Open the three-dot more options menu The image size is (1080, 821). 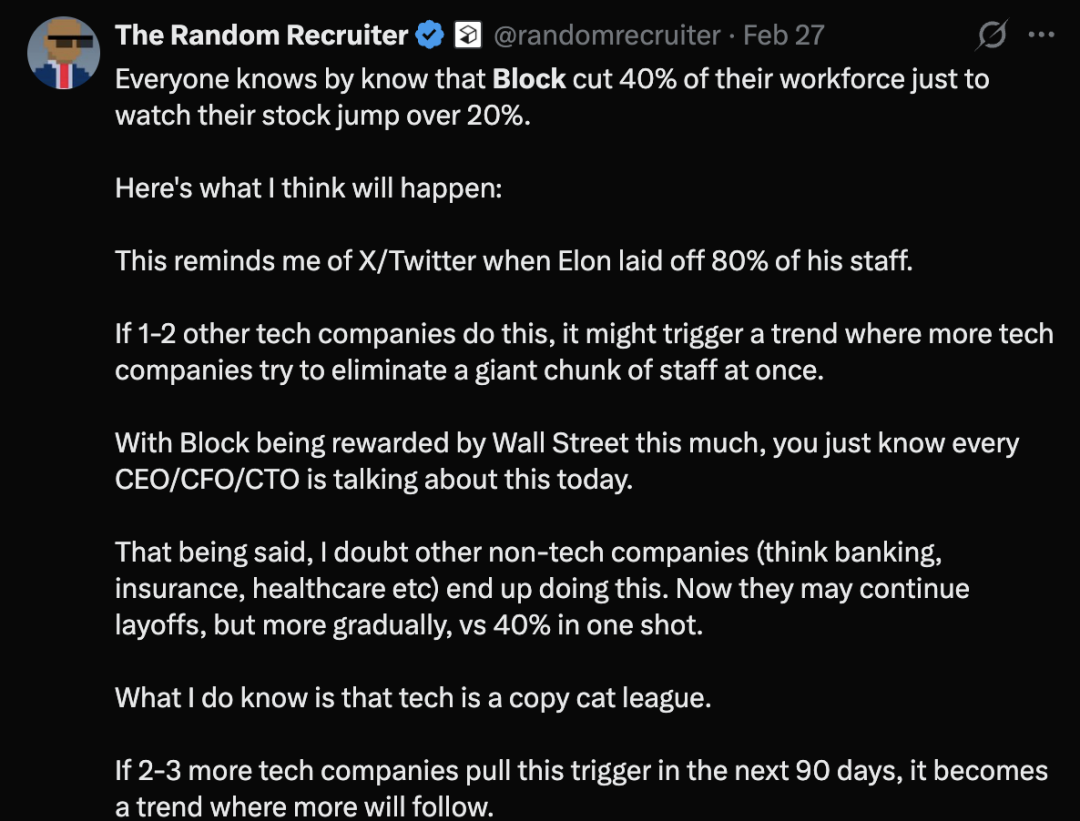[x=1041, y=35]
